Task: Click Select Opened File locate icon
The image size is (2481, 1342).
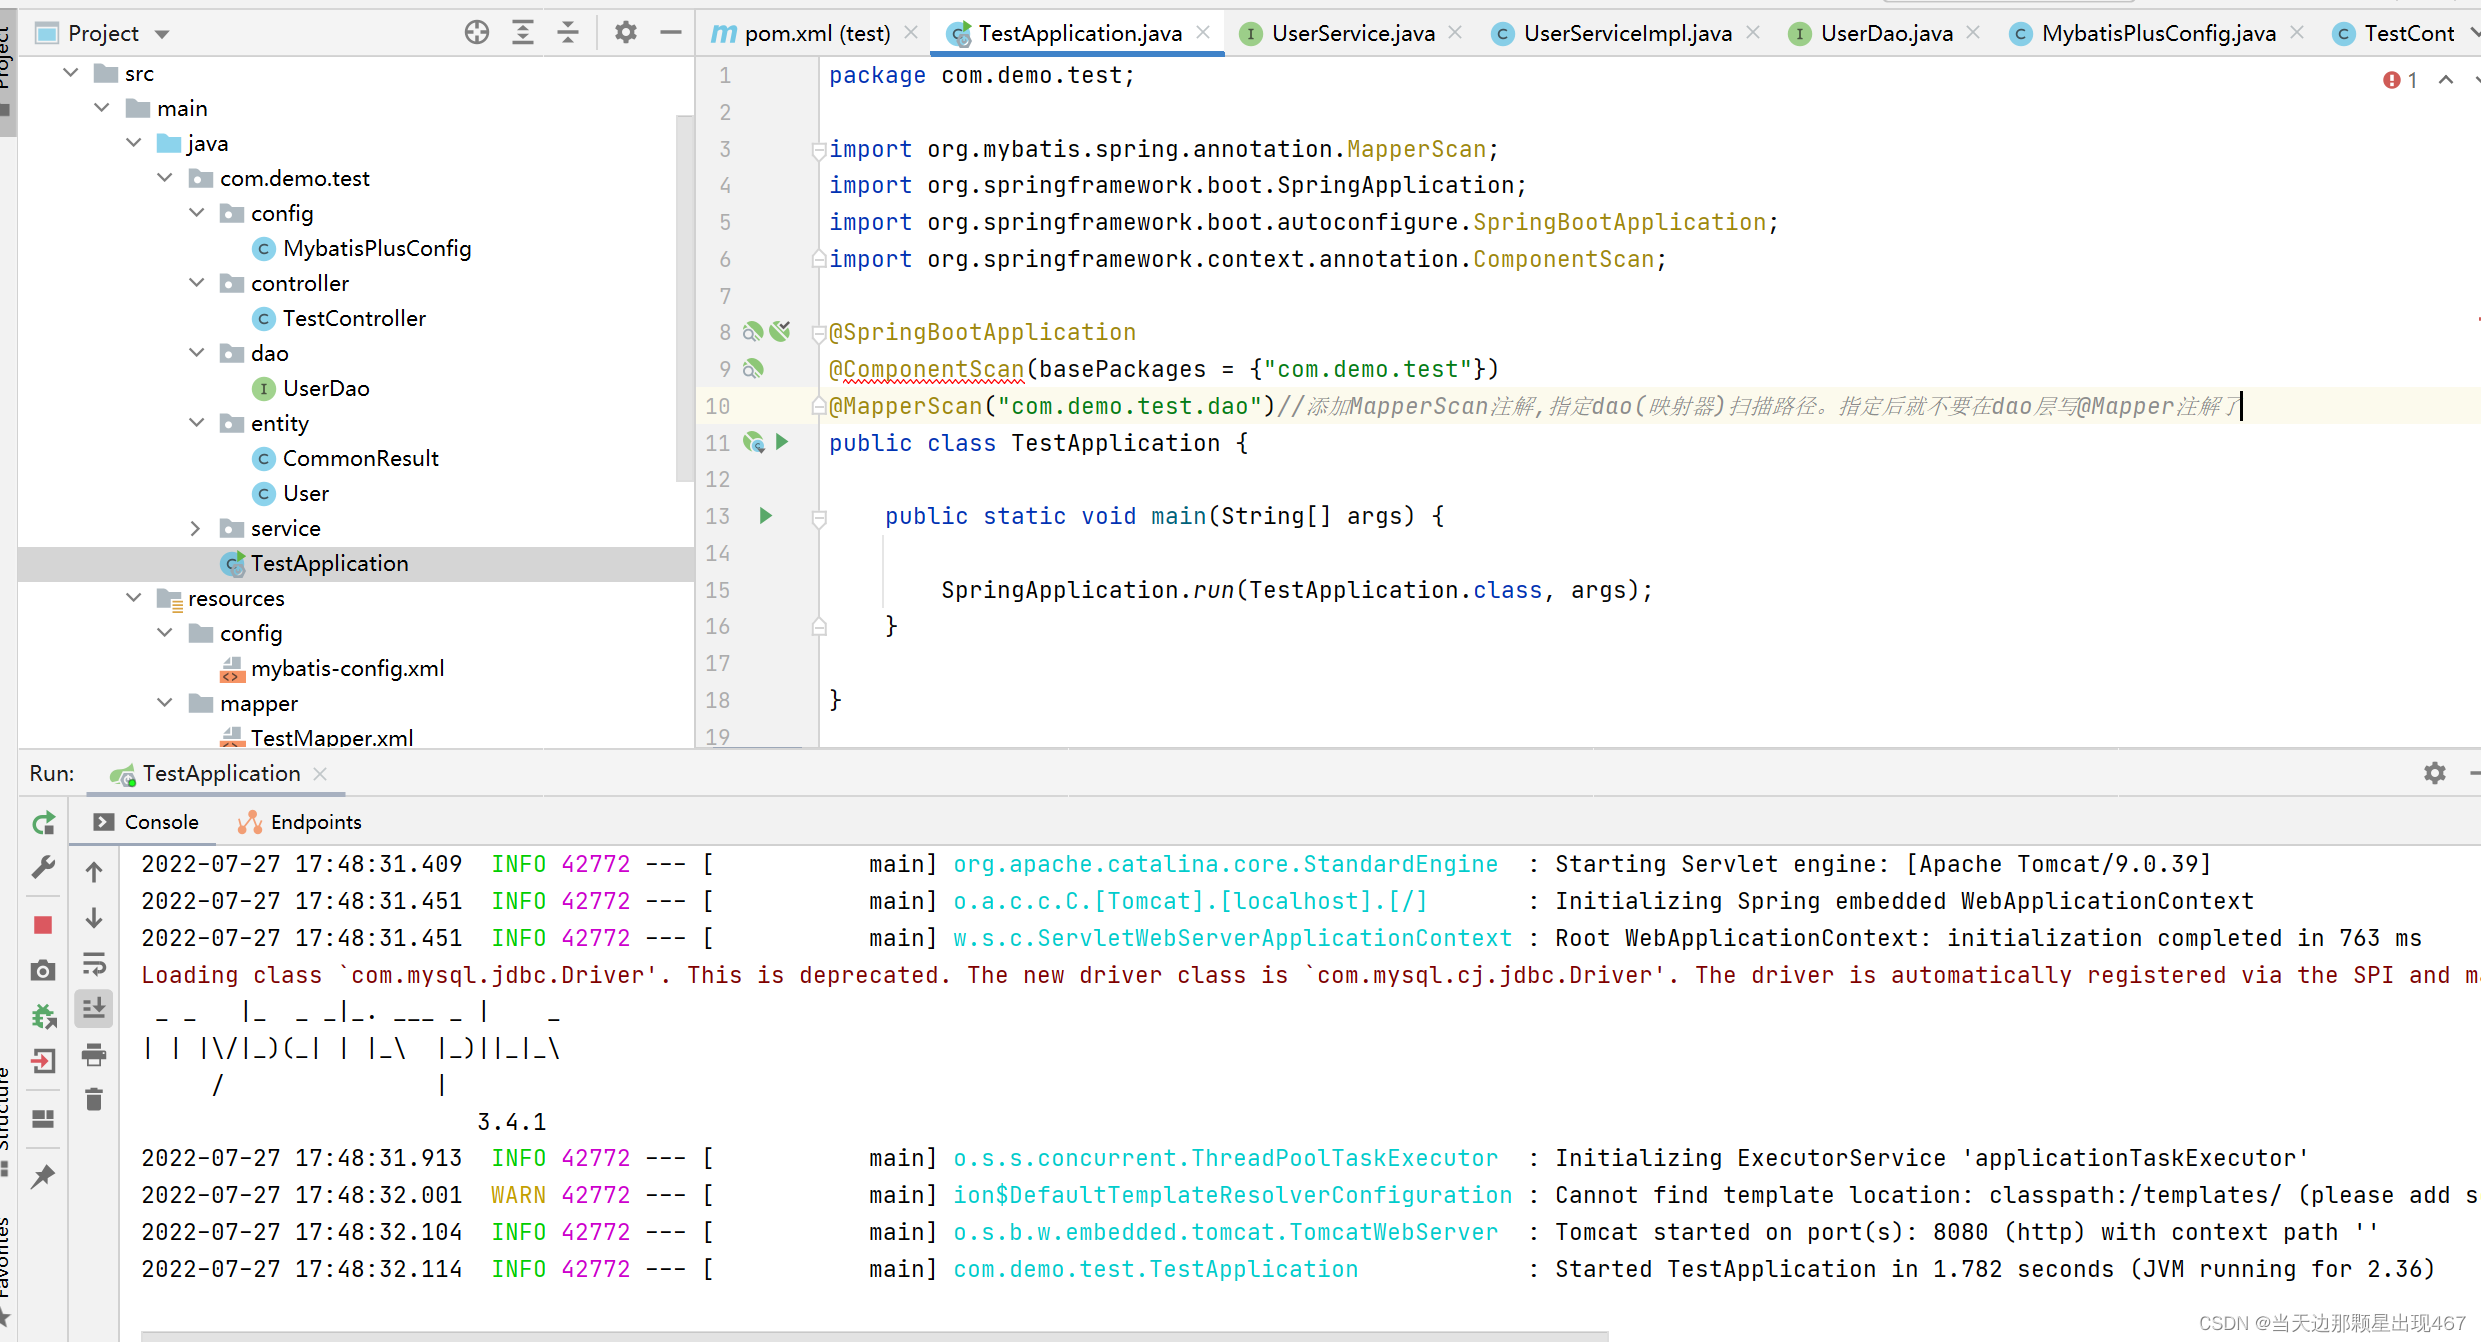Action: [477, 33]
